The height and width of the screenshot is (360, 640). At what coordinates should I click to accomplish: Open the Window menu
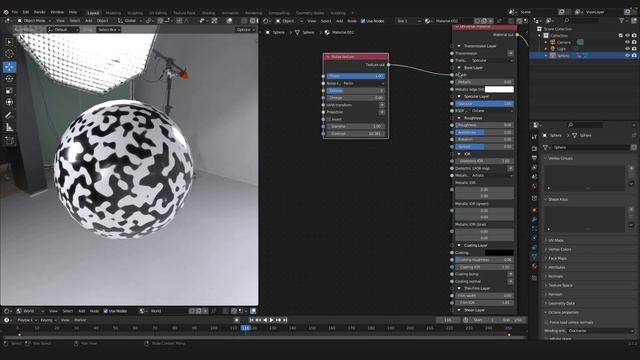[x=57, y=12]
